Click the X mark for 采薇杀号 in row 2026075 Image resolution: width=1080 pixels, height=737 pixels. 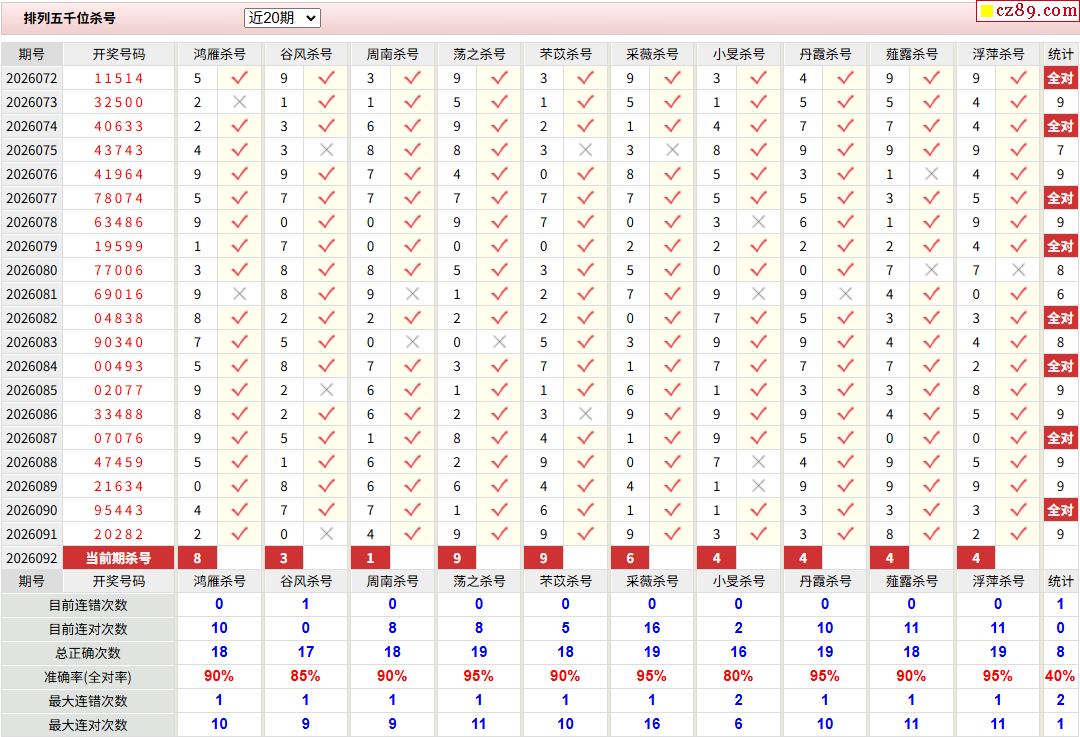[672, 150]
